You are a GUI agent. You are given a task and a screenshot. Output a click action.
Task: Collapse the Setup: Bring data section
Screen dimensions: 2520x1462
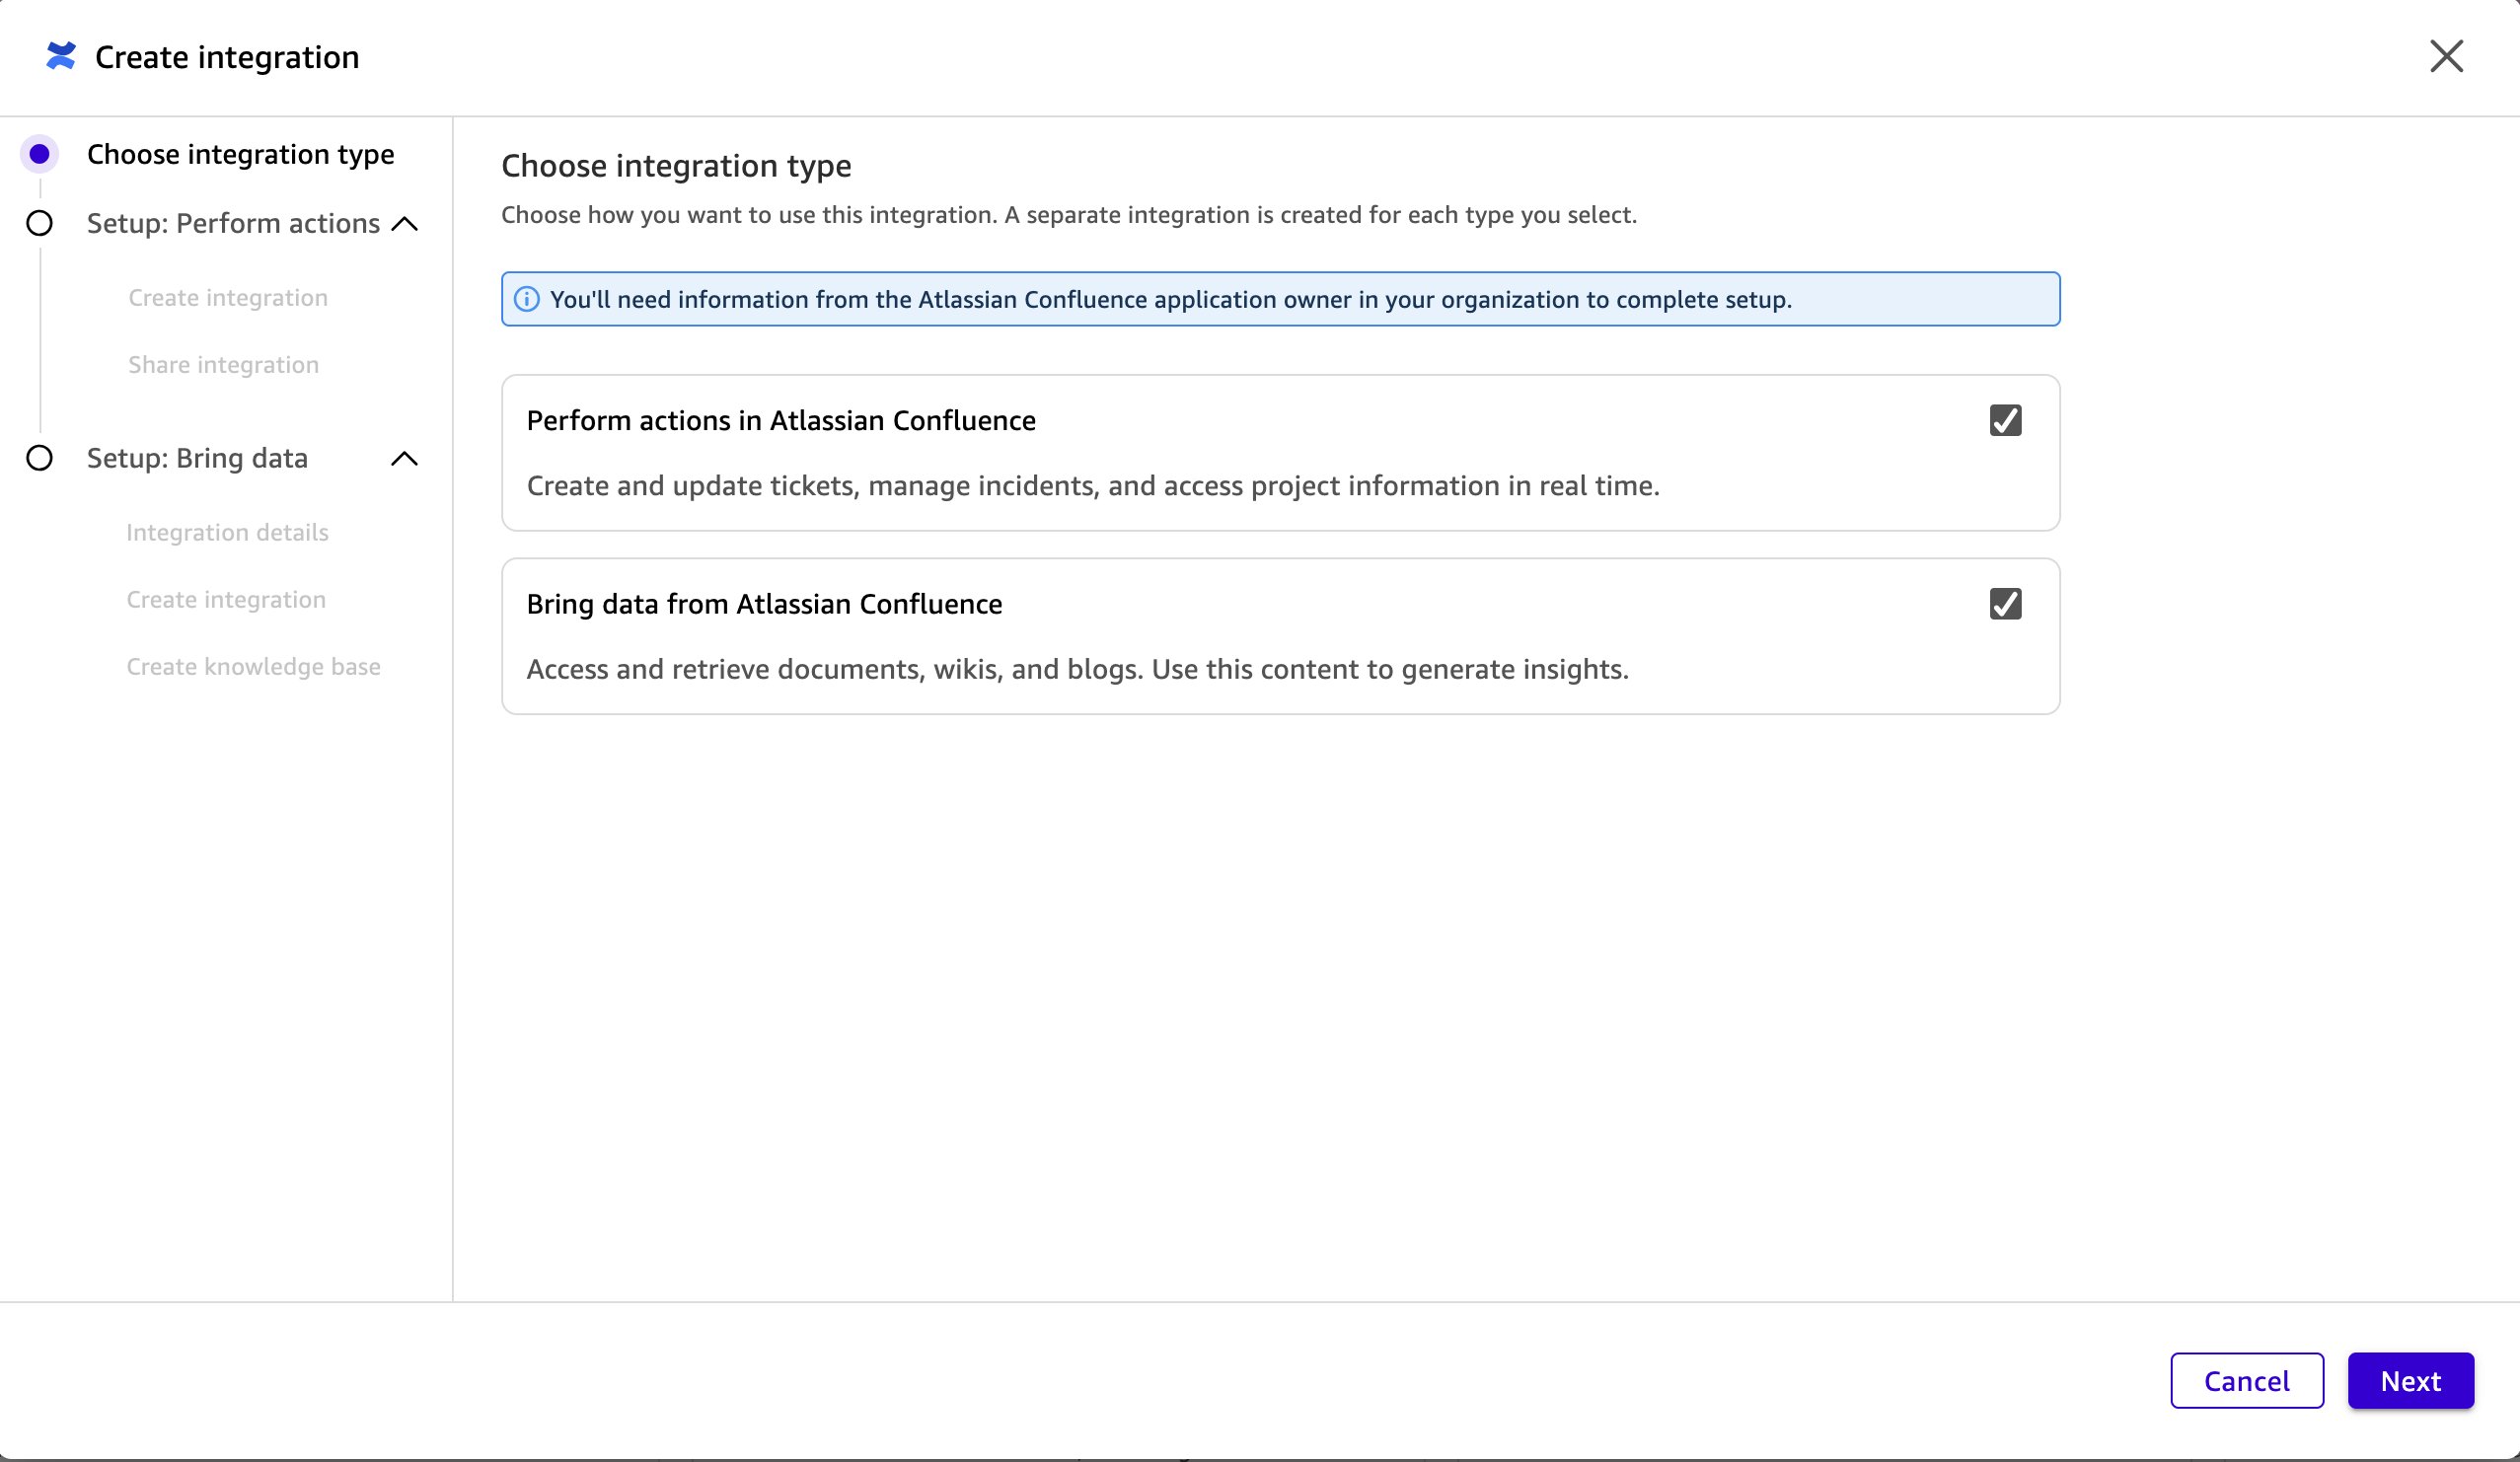[405, 458]
